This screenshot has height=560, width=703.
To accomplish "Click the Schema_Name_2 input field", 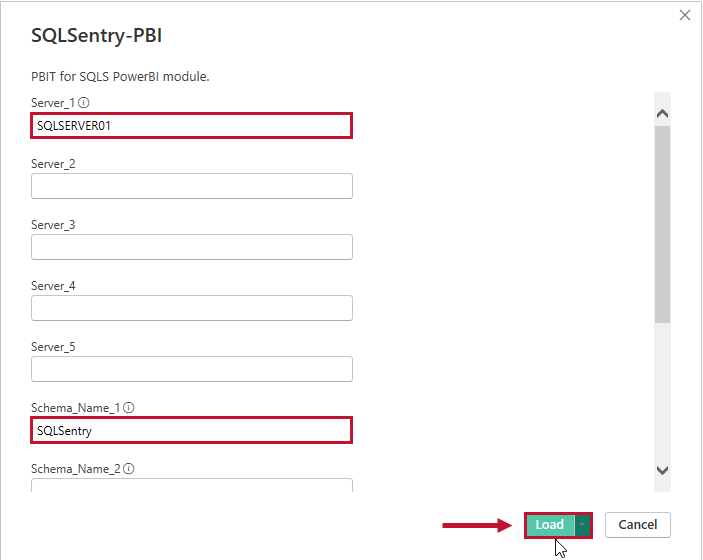I will tap(191, 486).
